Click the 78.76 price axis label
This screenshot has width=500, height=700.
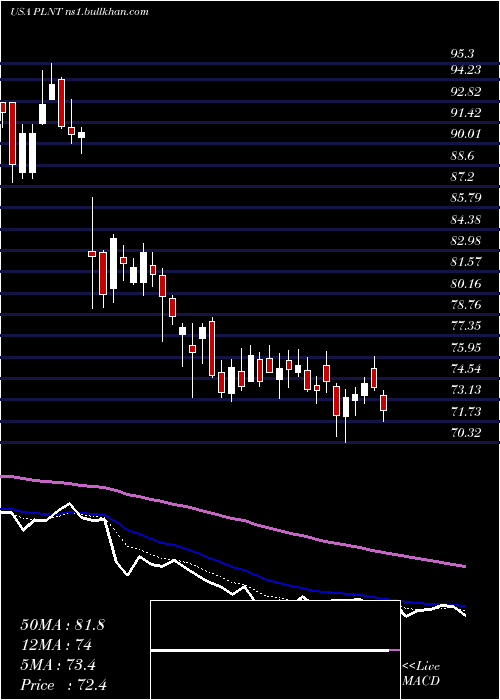click(467, 305)
